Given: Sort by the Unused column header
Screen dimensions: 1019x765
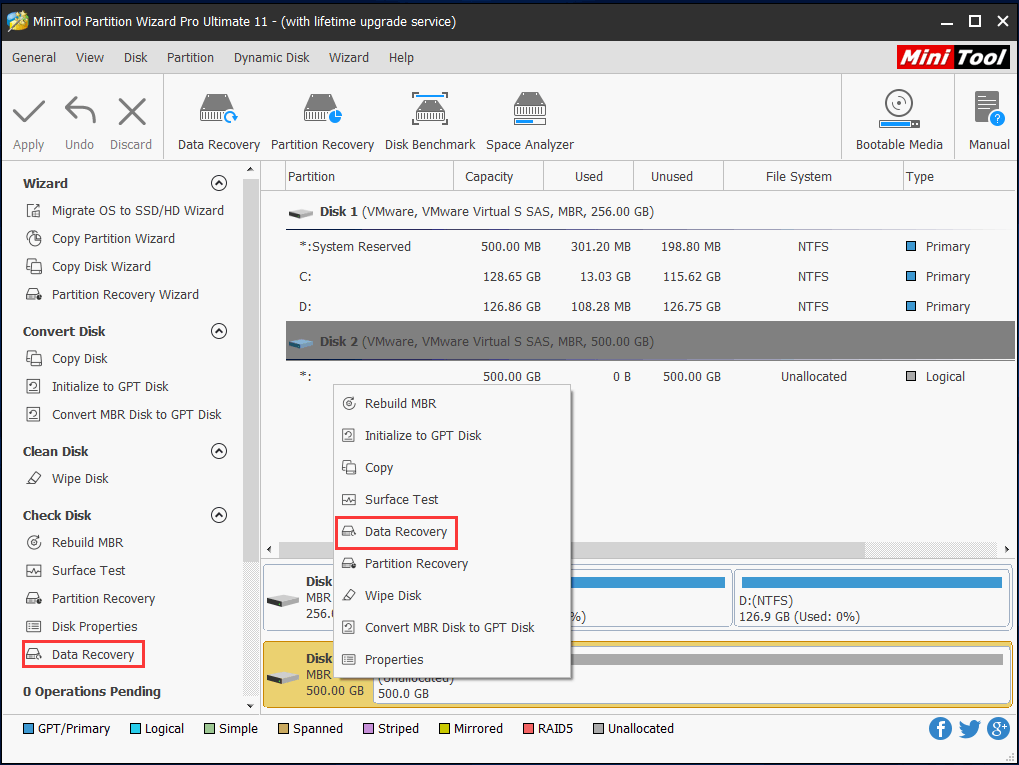Looking at the screenshot, I should click(678, 177).
